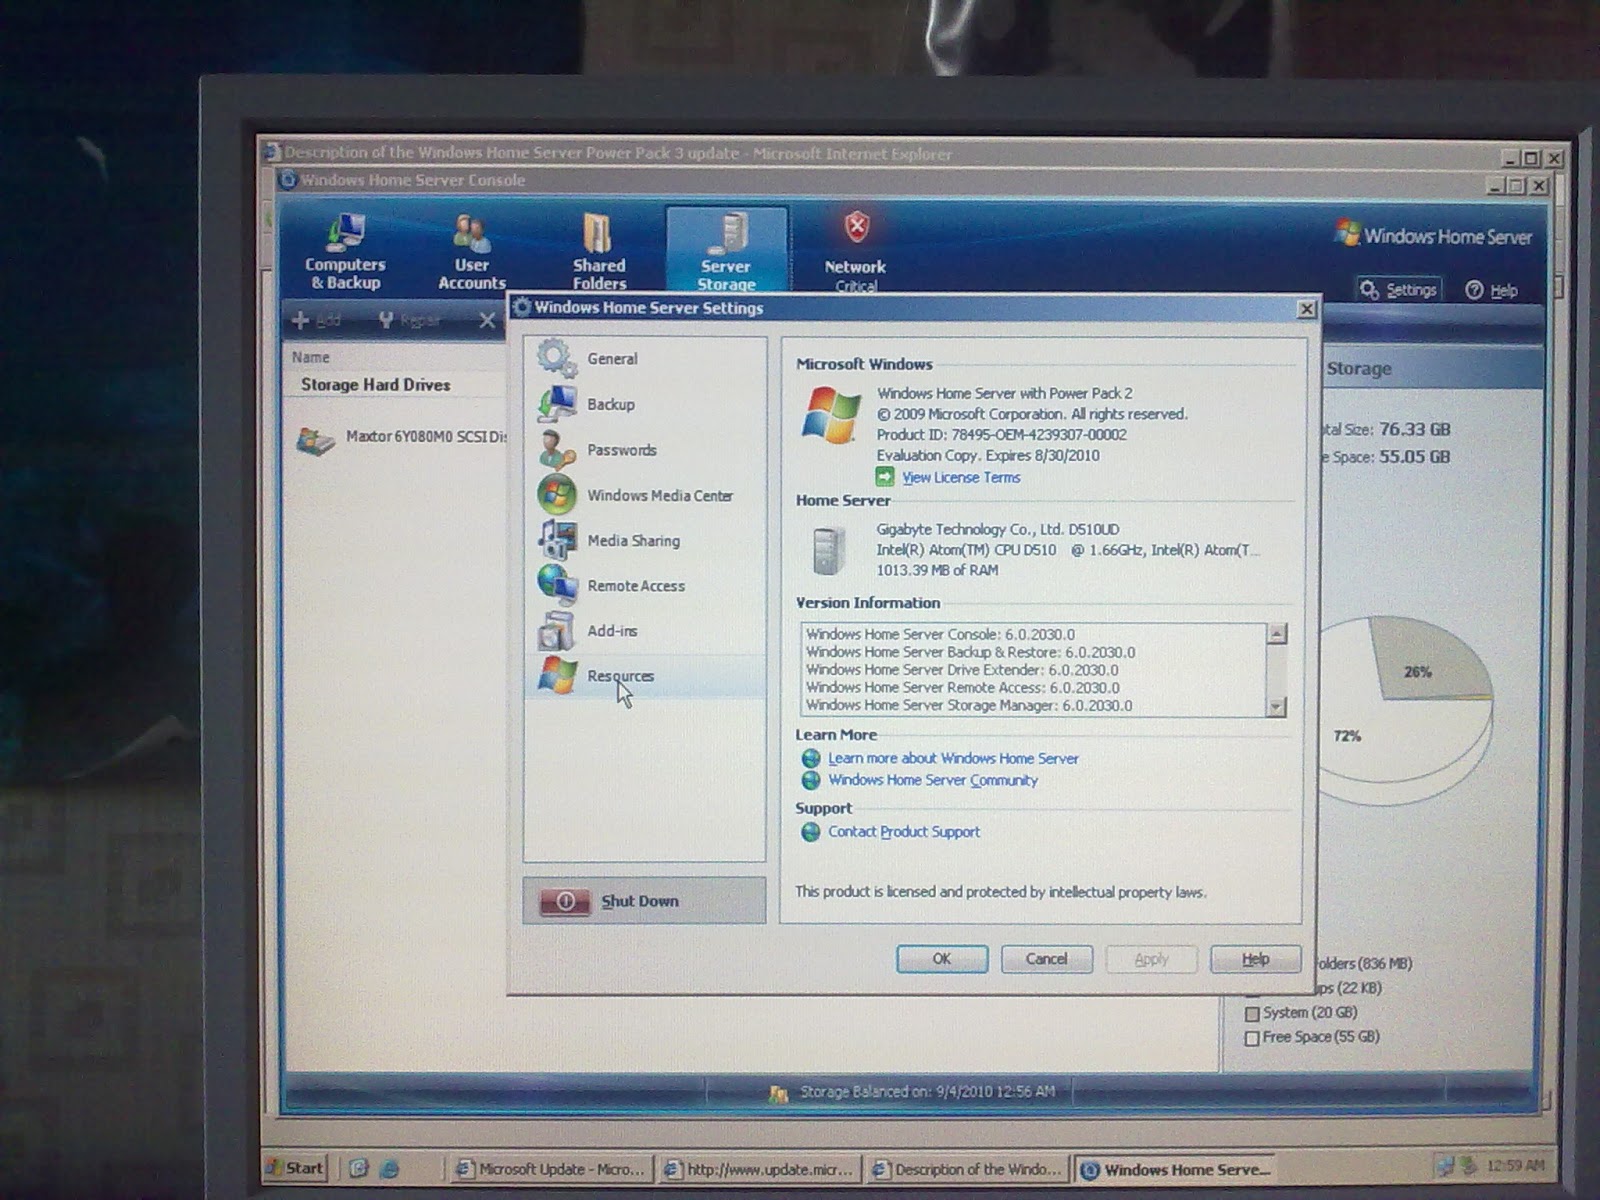Click the up arrow of version list scrollbar
The width and height of the screenshot is (1600, 1200).
pos(1277,634)
